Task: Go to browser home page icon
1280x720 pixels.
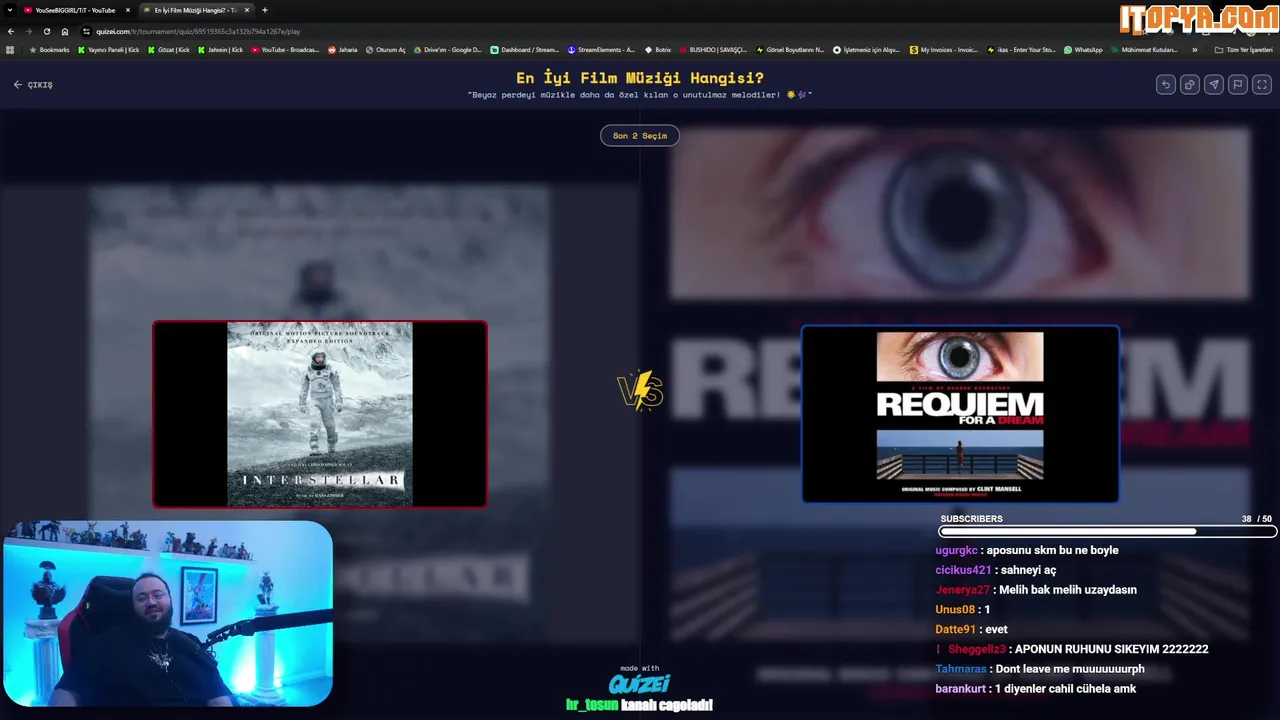Action: [x=65, y=31]
